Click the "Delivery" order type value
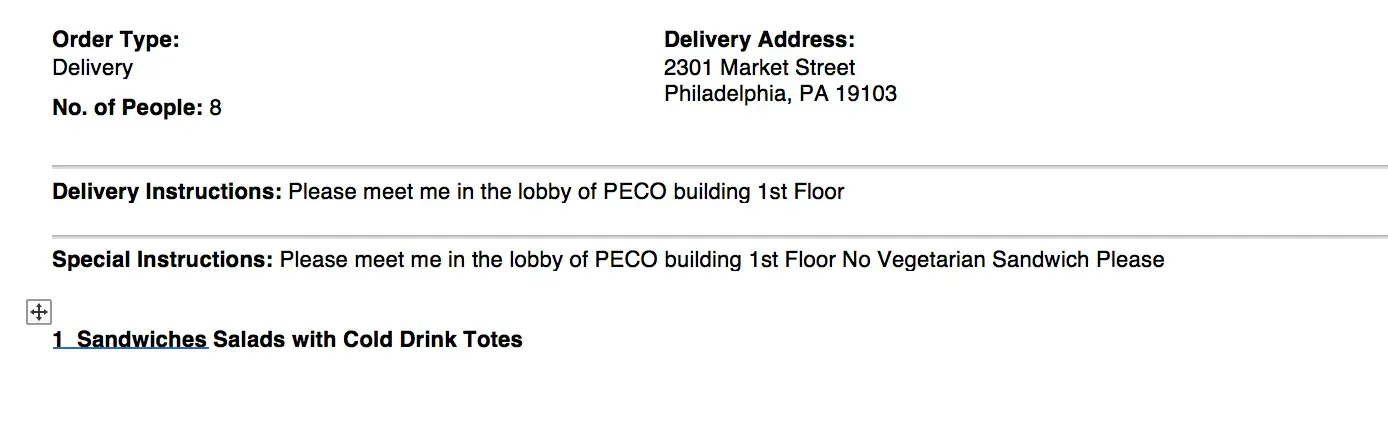 92,68
